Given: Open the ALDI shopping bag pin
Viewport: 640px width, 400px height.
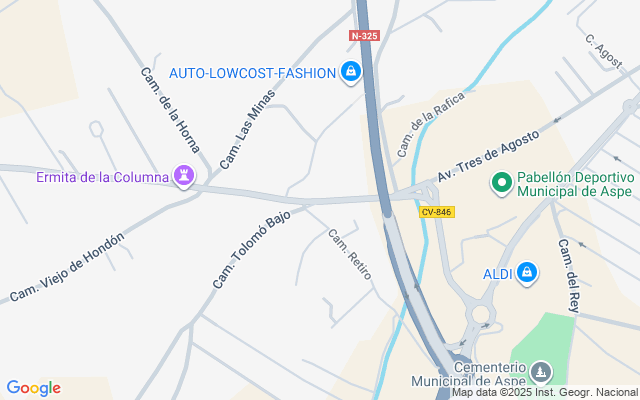Looking at the screenshot, I should click(x=527, y=273).
